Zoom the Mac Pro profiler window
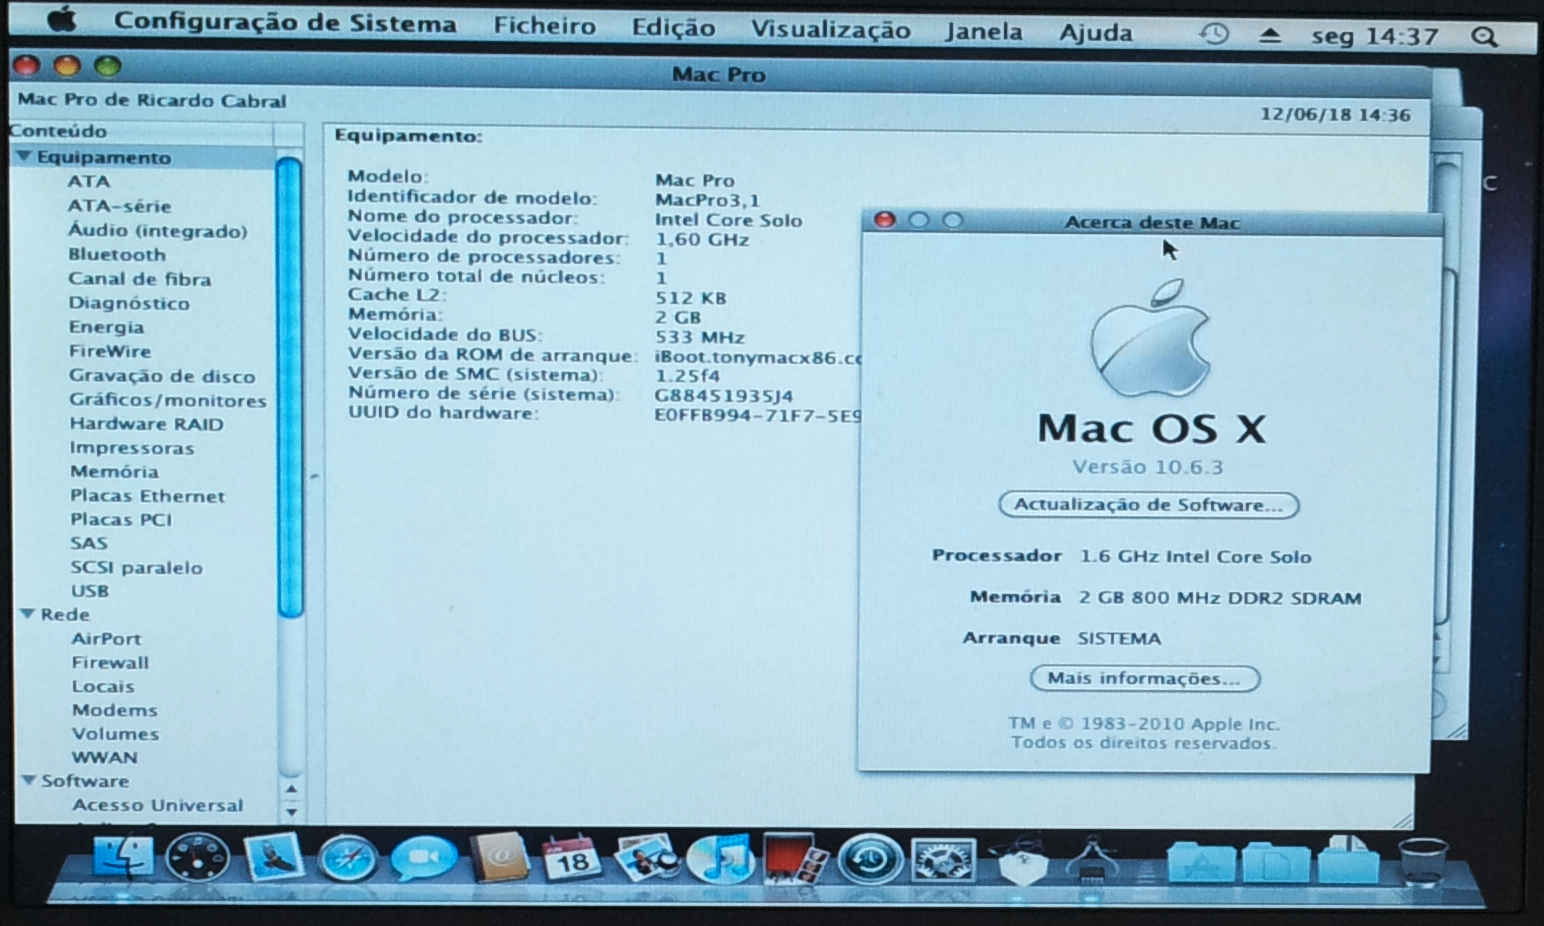The image size is (1544, 926). [107, 66]
